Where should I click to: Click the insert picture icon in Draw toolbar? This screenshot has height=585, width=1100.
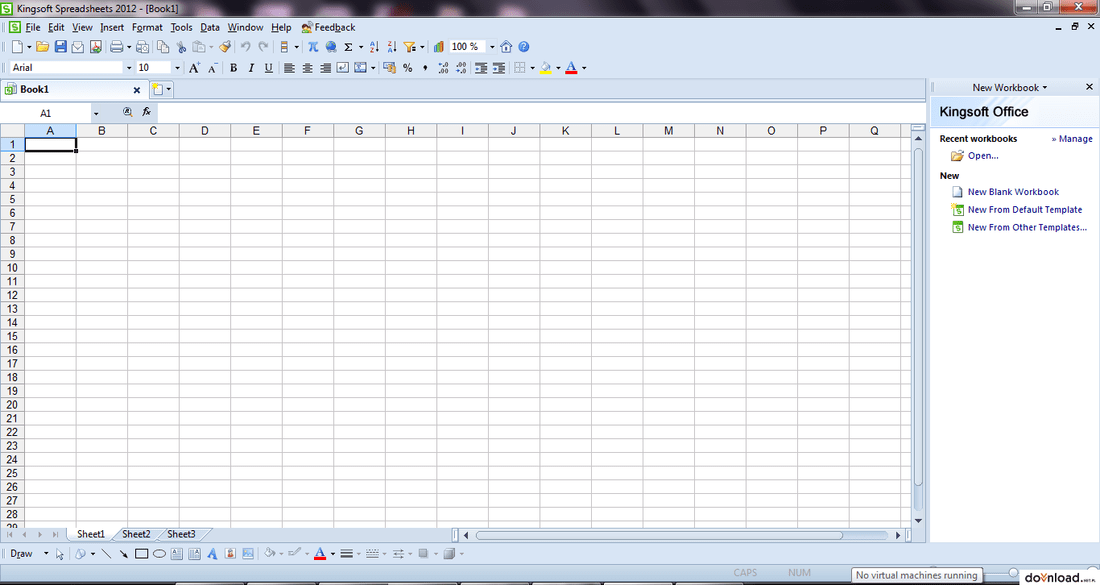248,553
